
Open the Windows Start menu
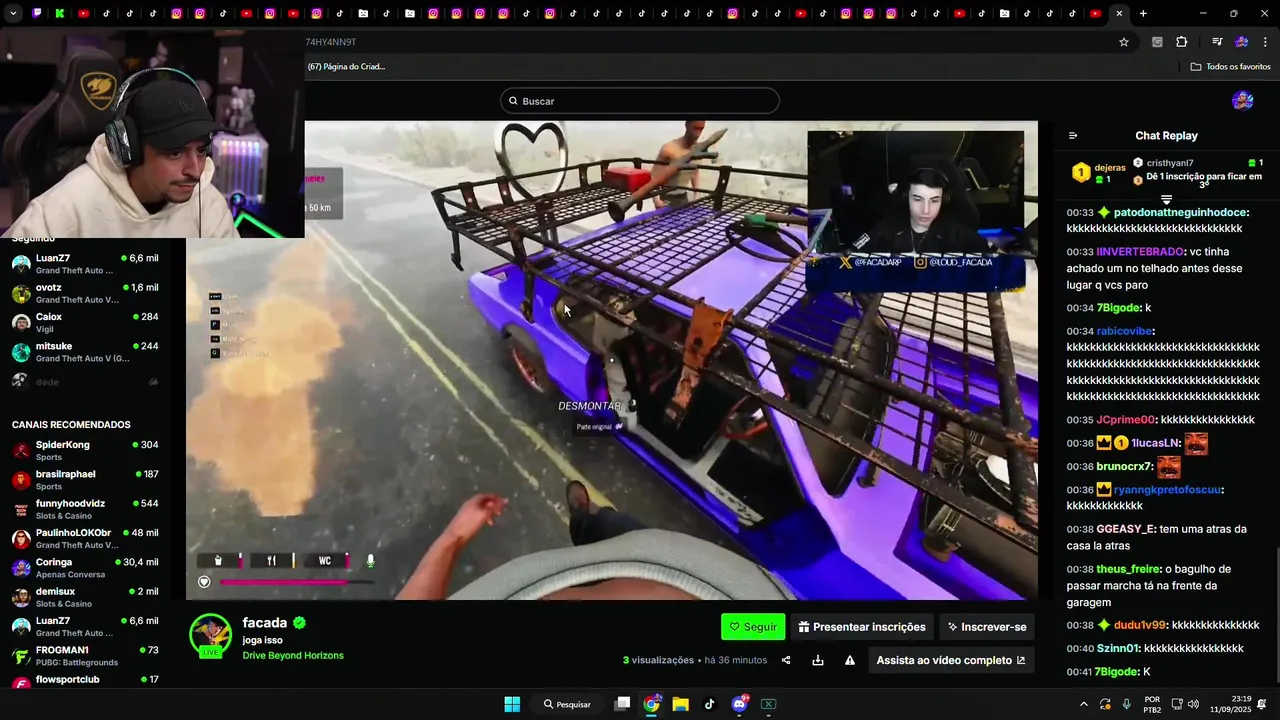(512, 704)
